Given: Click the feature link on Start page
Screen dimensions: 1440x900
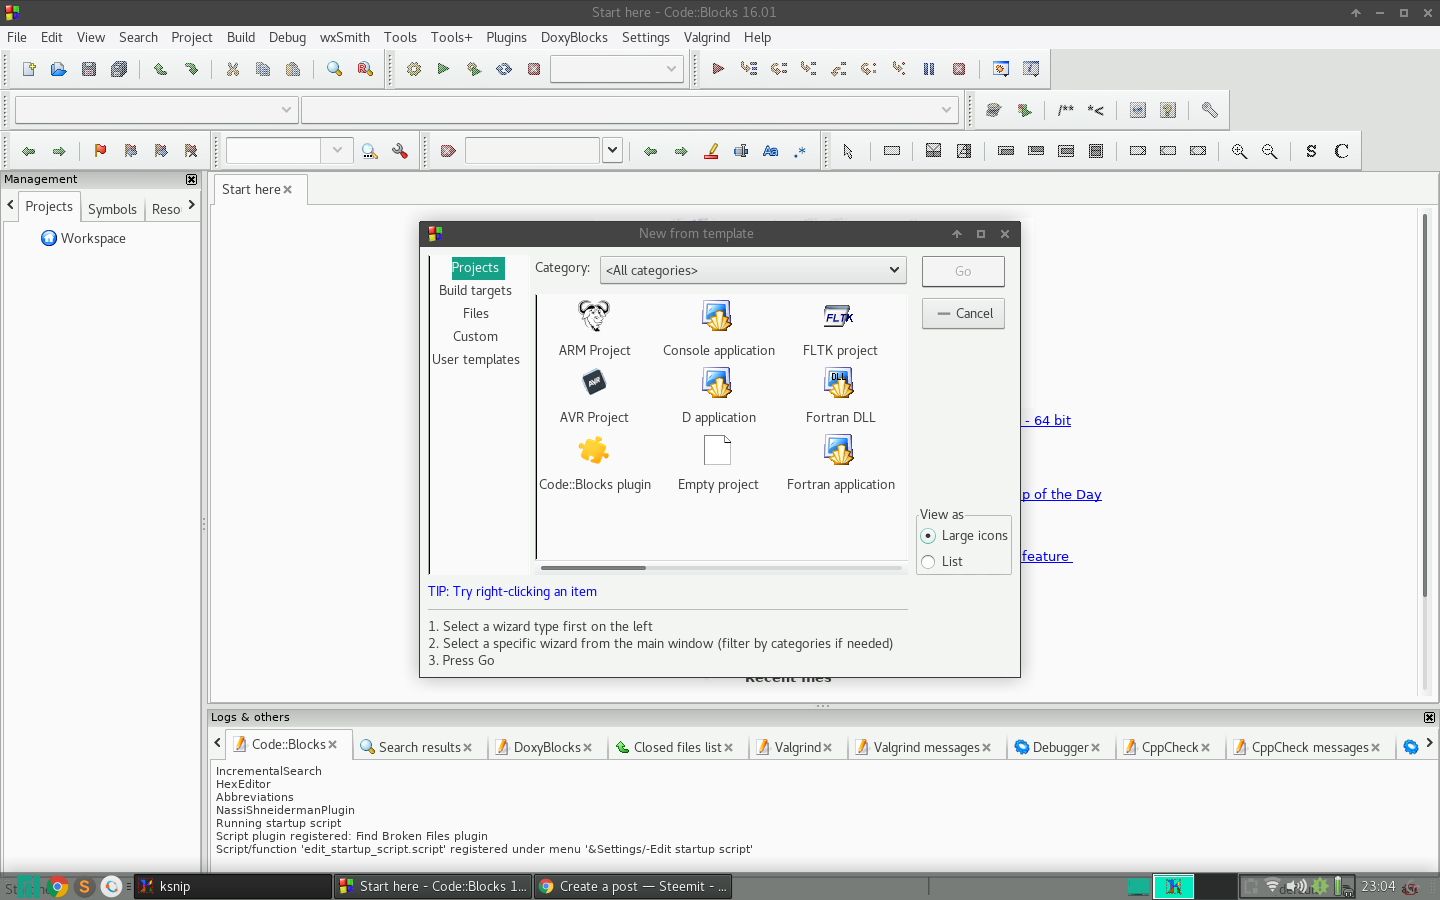Looking at the screenshot, I should (x=1046, y=556).
